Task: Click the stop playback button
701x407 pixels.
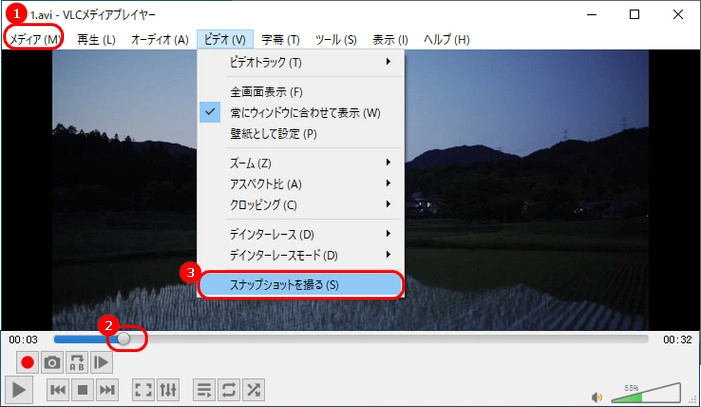Action: click(x=83, y=389)
